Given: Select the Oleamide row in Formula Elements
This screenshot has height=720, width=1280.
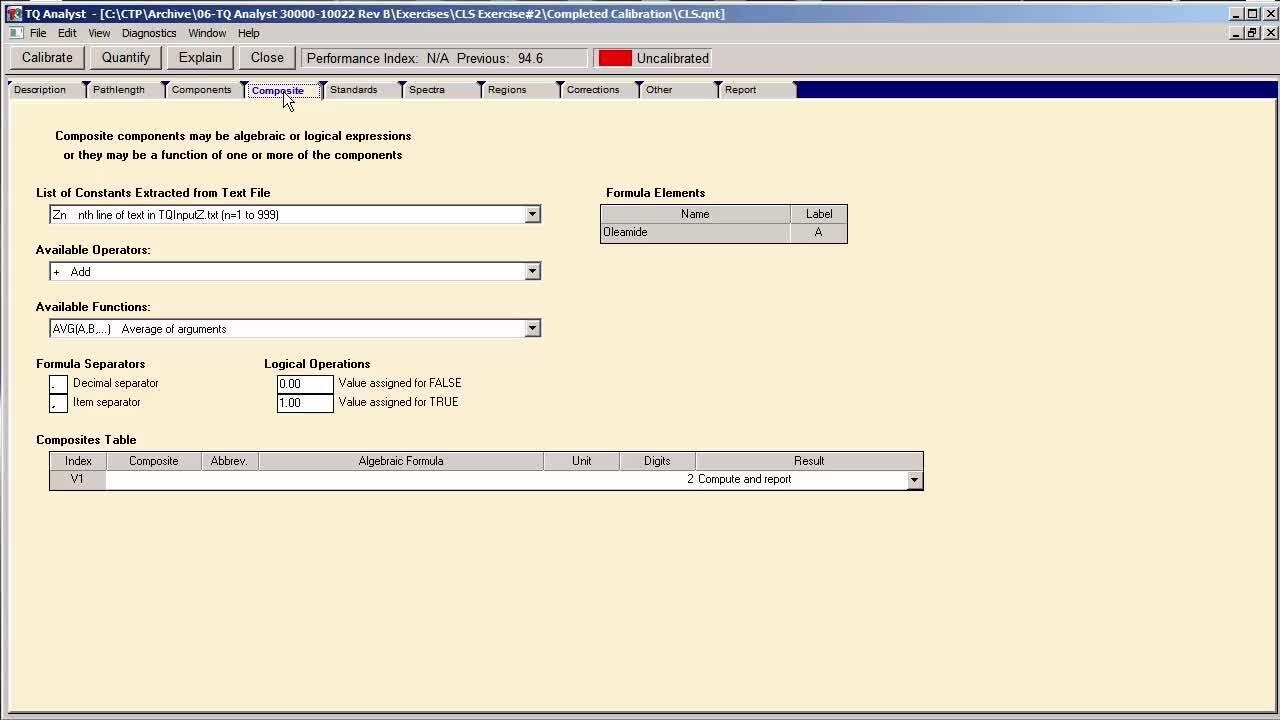Looking at the screenshot, I should click(x=694, y=232).
